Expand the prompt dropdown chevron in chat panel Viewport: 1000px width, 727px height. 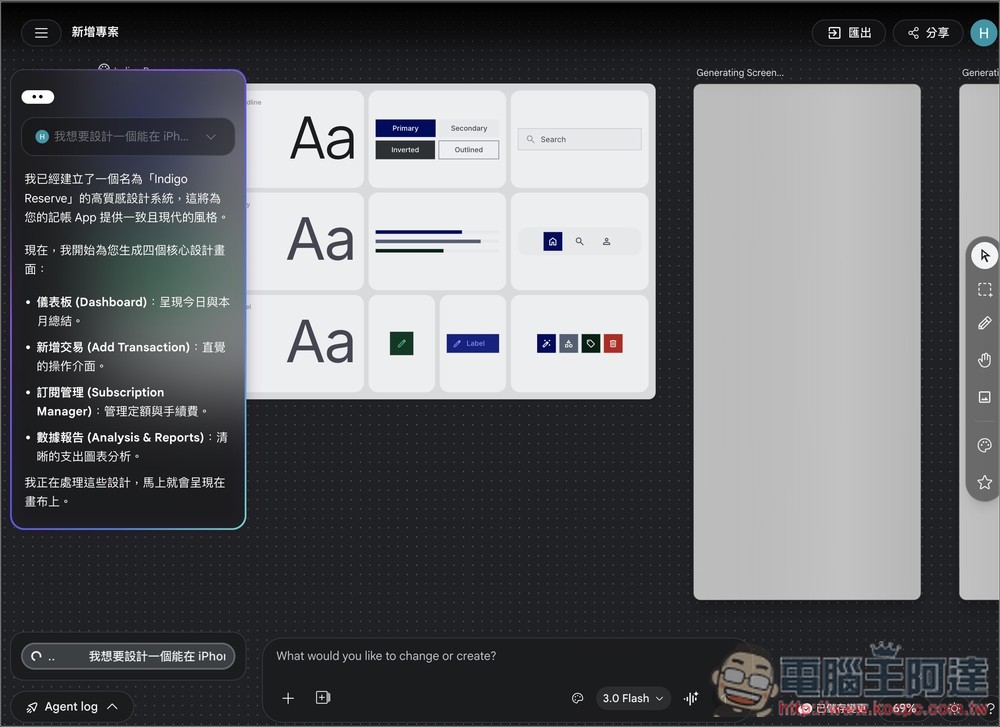pyautogui.click(x=211, y=136)
